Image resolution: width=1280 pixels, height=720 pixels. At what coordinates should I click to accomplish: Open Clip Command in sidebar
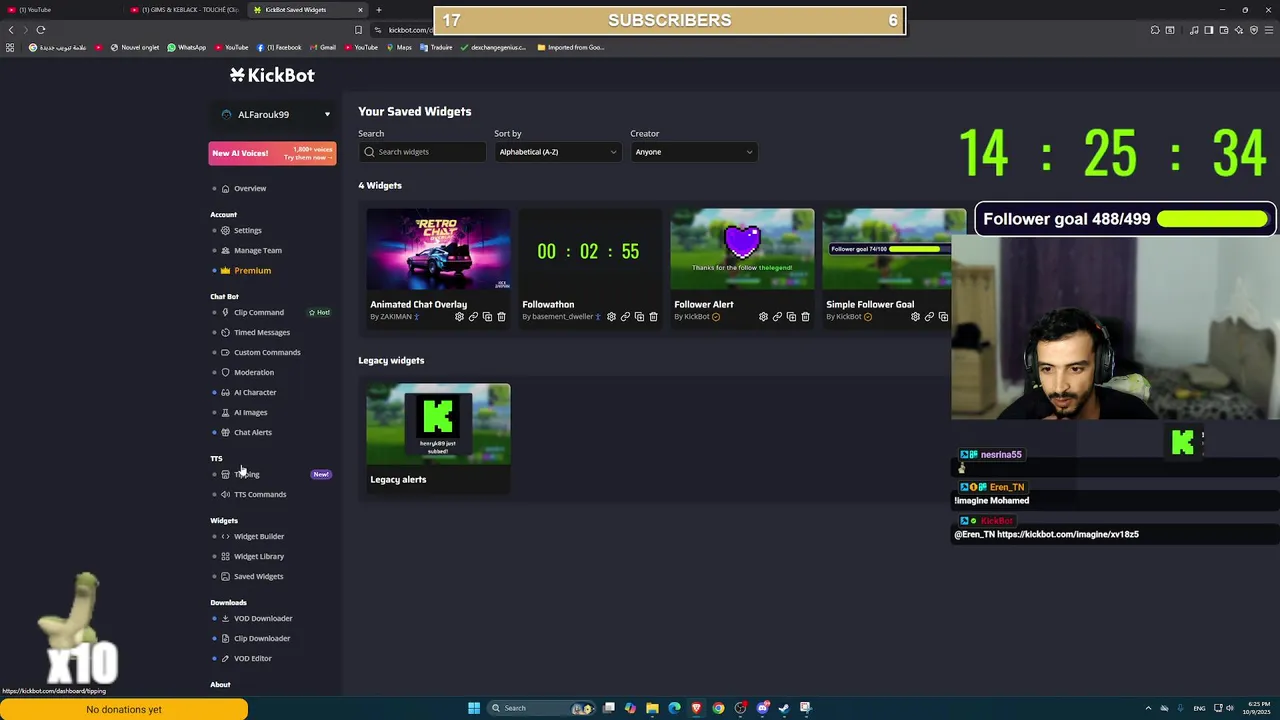(x=258, y=312)
